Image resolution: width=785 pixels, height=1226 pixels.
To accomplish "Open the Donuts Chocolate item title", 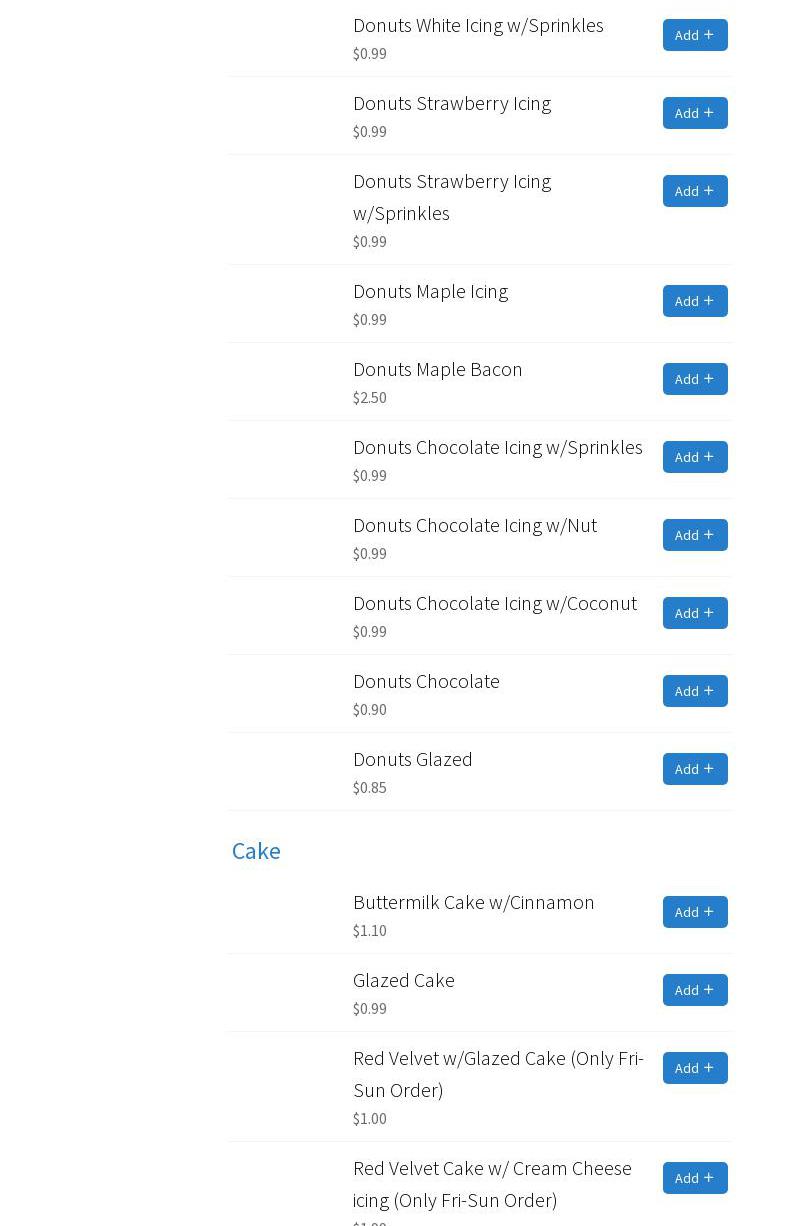I will click(x=426, y=681).
